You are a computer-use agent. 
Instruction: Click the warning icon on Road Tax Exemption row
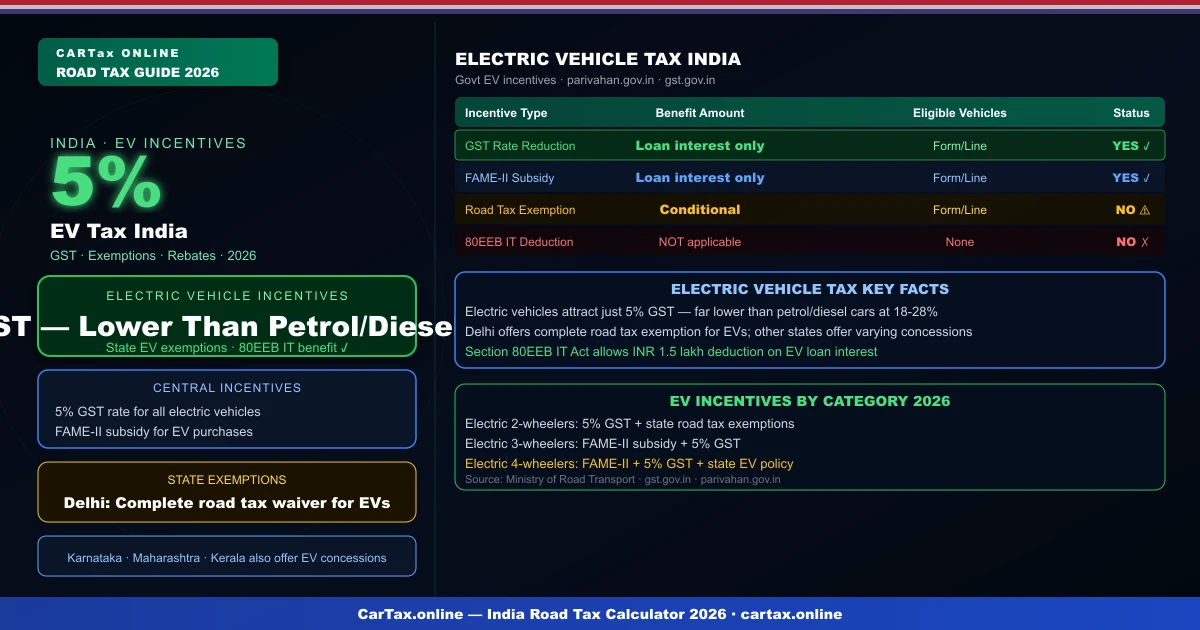pyautogui.click(x=1144, y=209)
